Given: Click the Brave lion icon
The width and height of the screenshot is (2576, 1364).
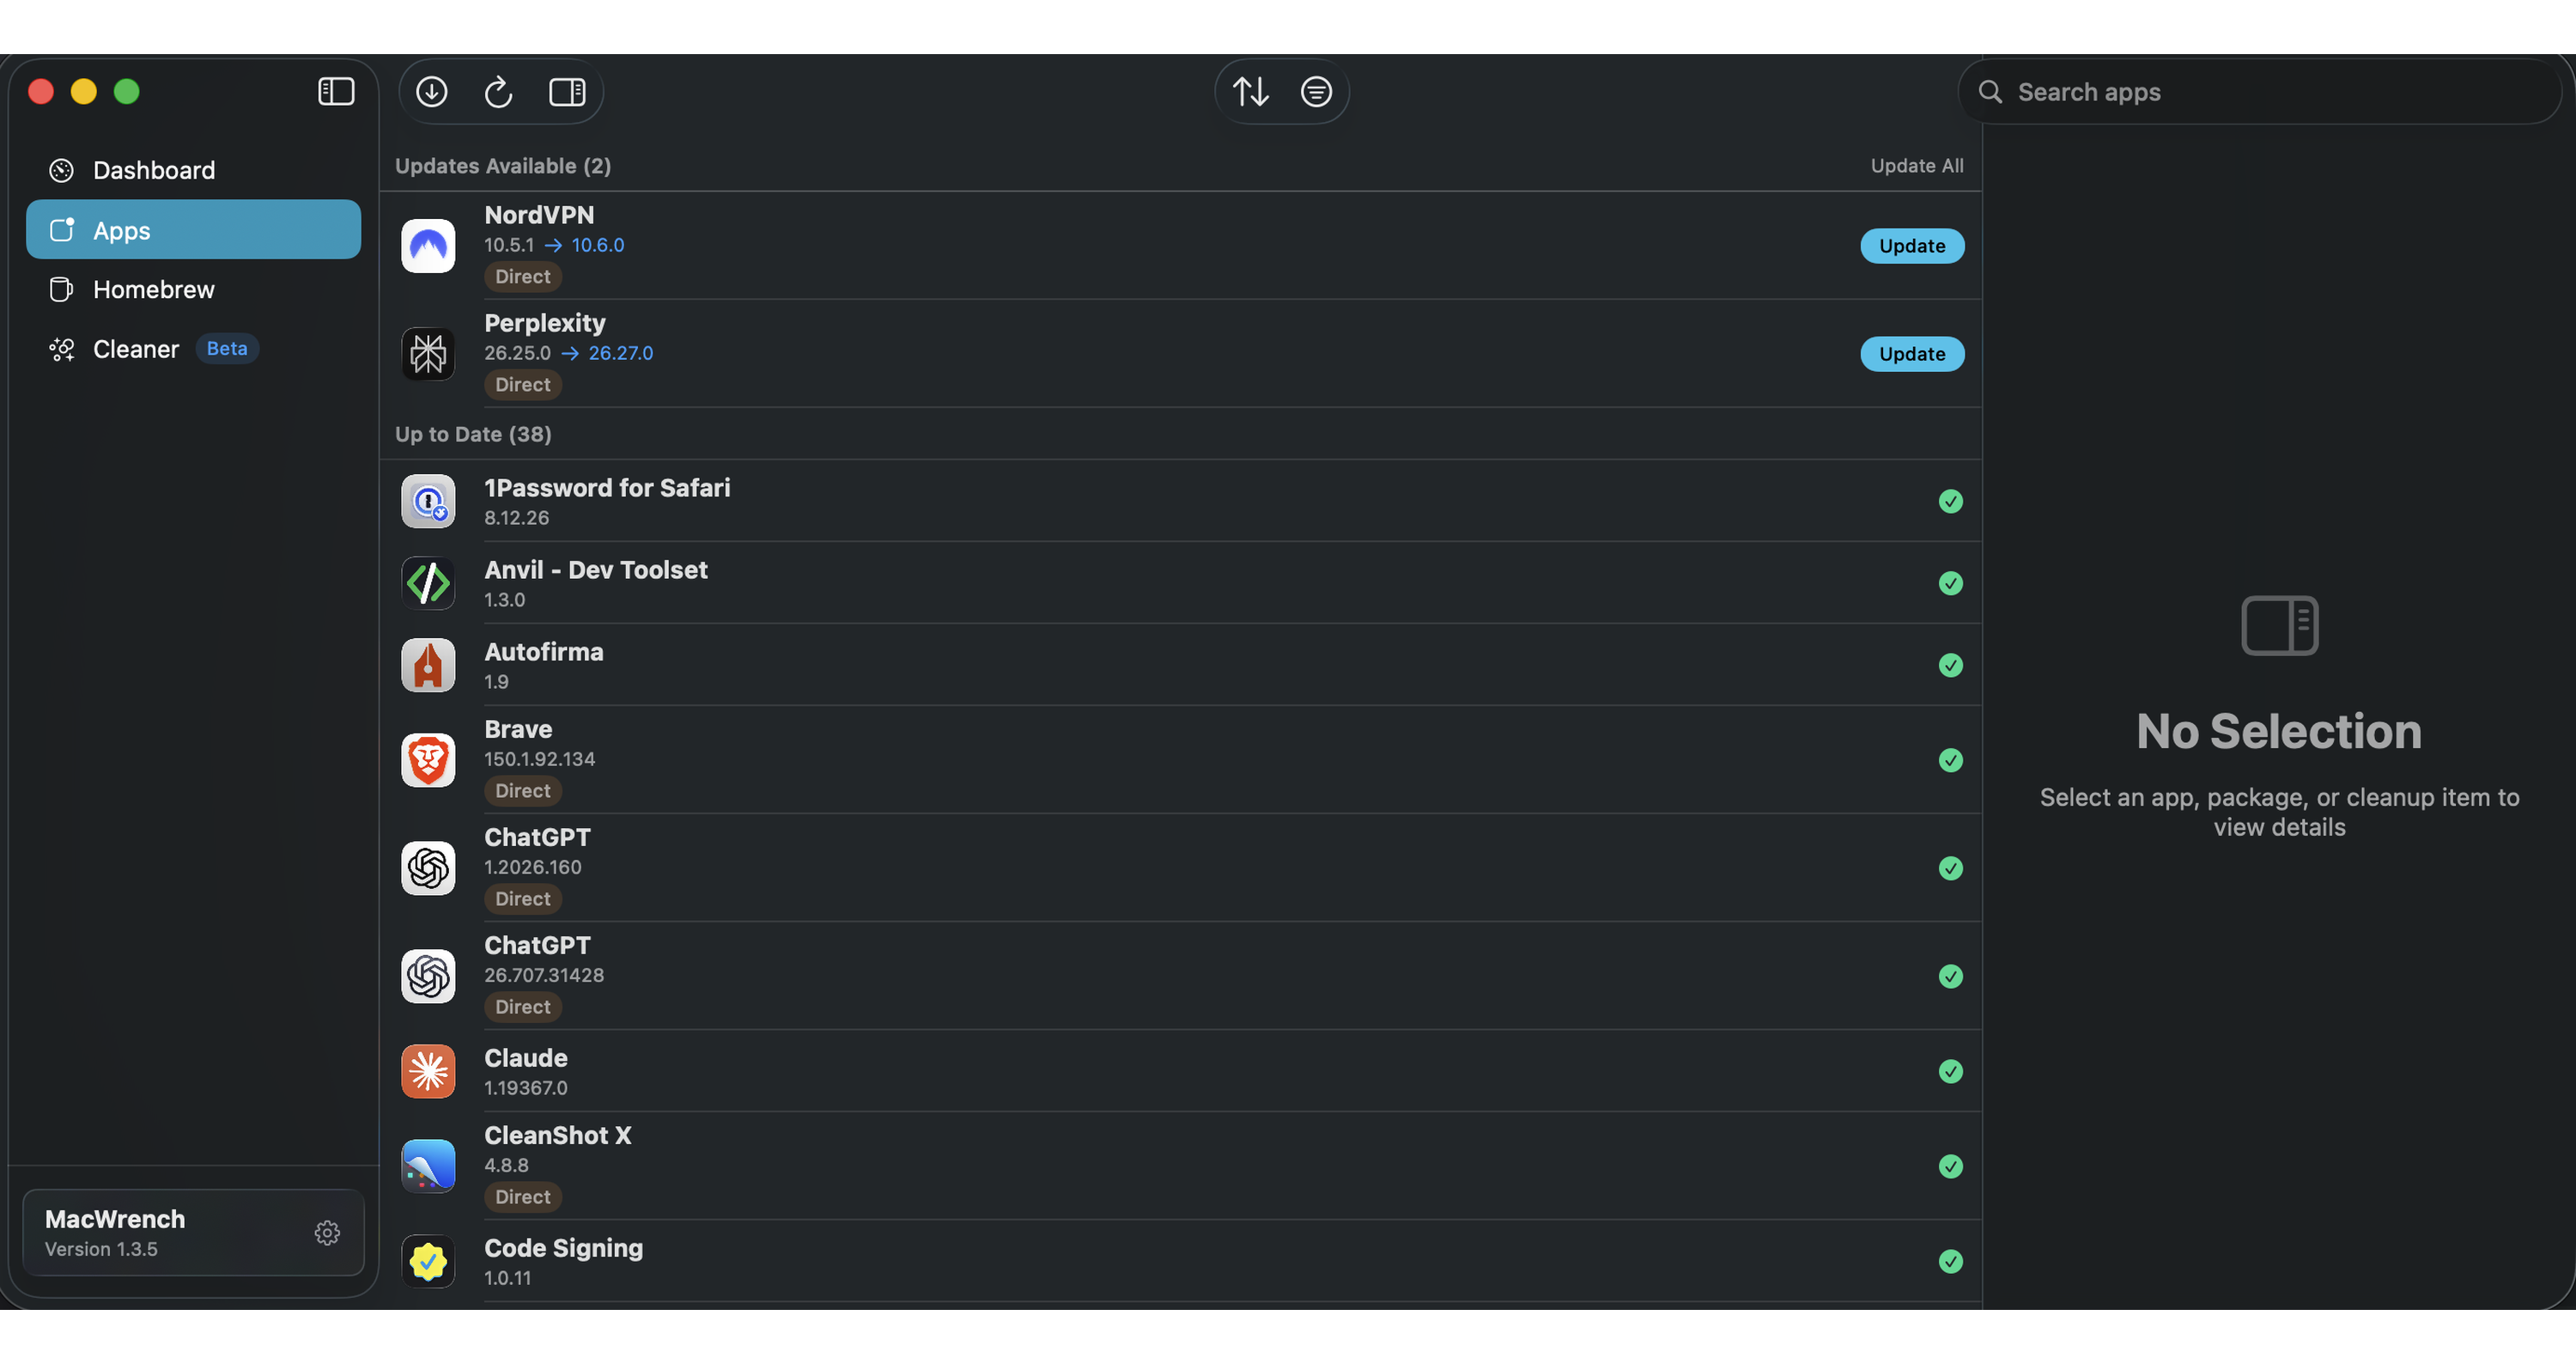Looking at the screenshot, I should tap(428, 760).
